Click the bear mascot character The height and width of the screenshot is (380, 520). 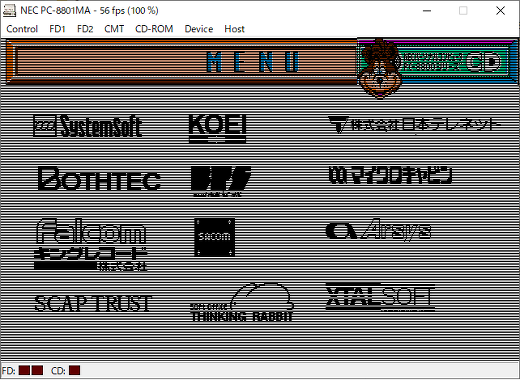[x=380, y=68]
